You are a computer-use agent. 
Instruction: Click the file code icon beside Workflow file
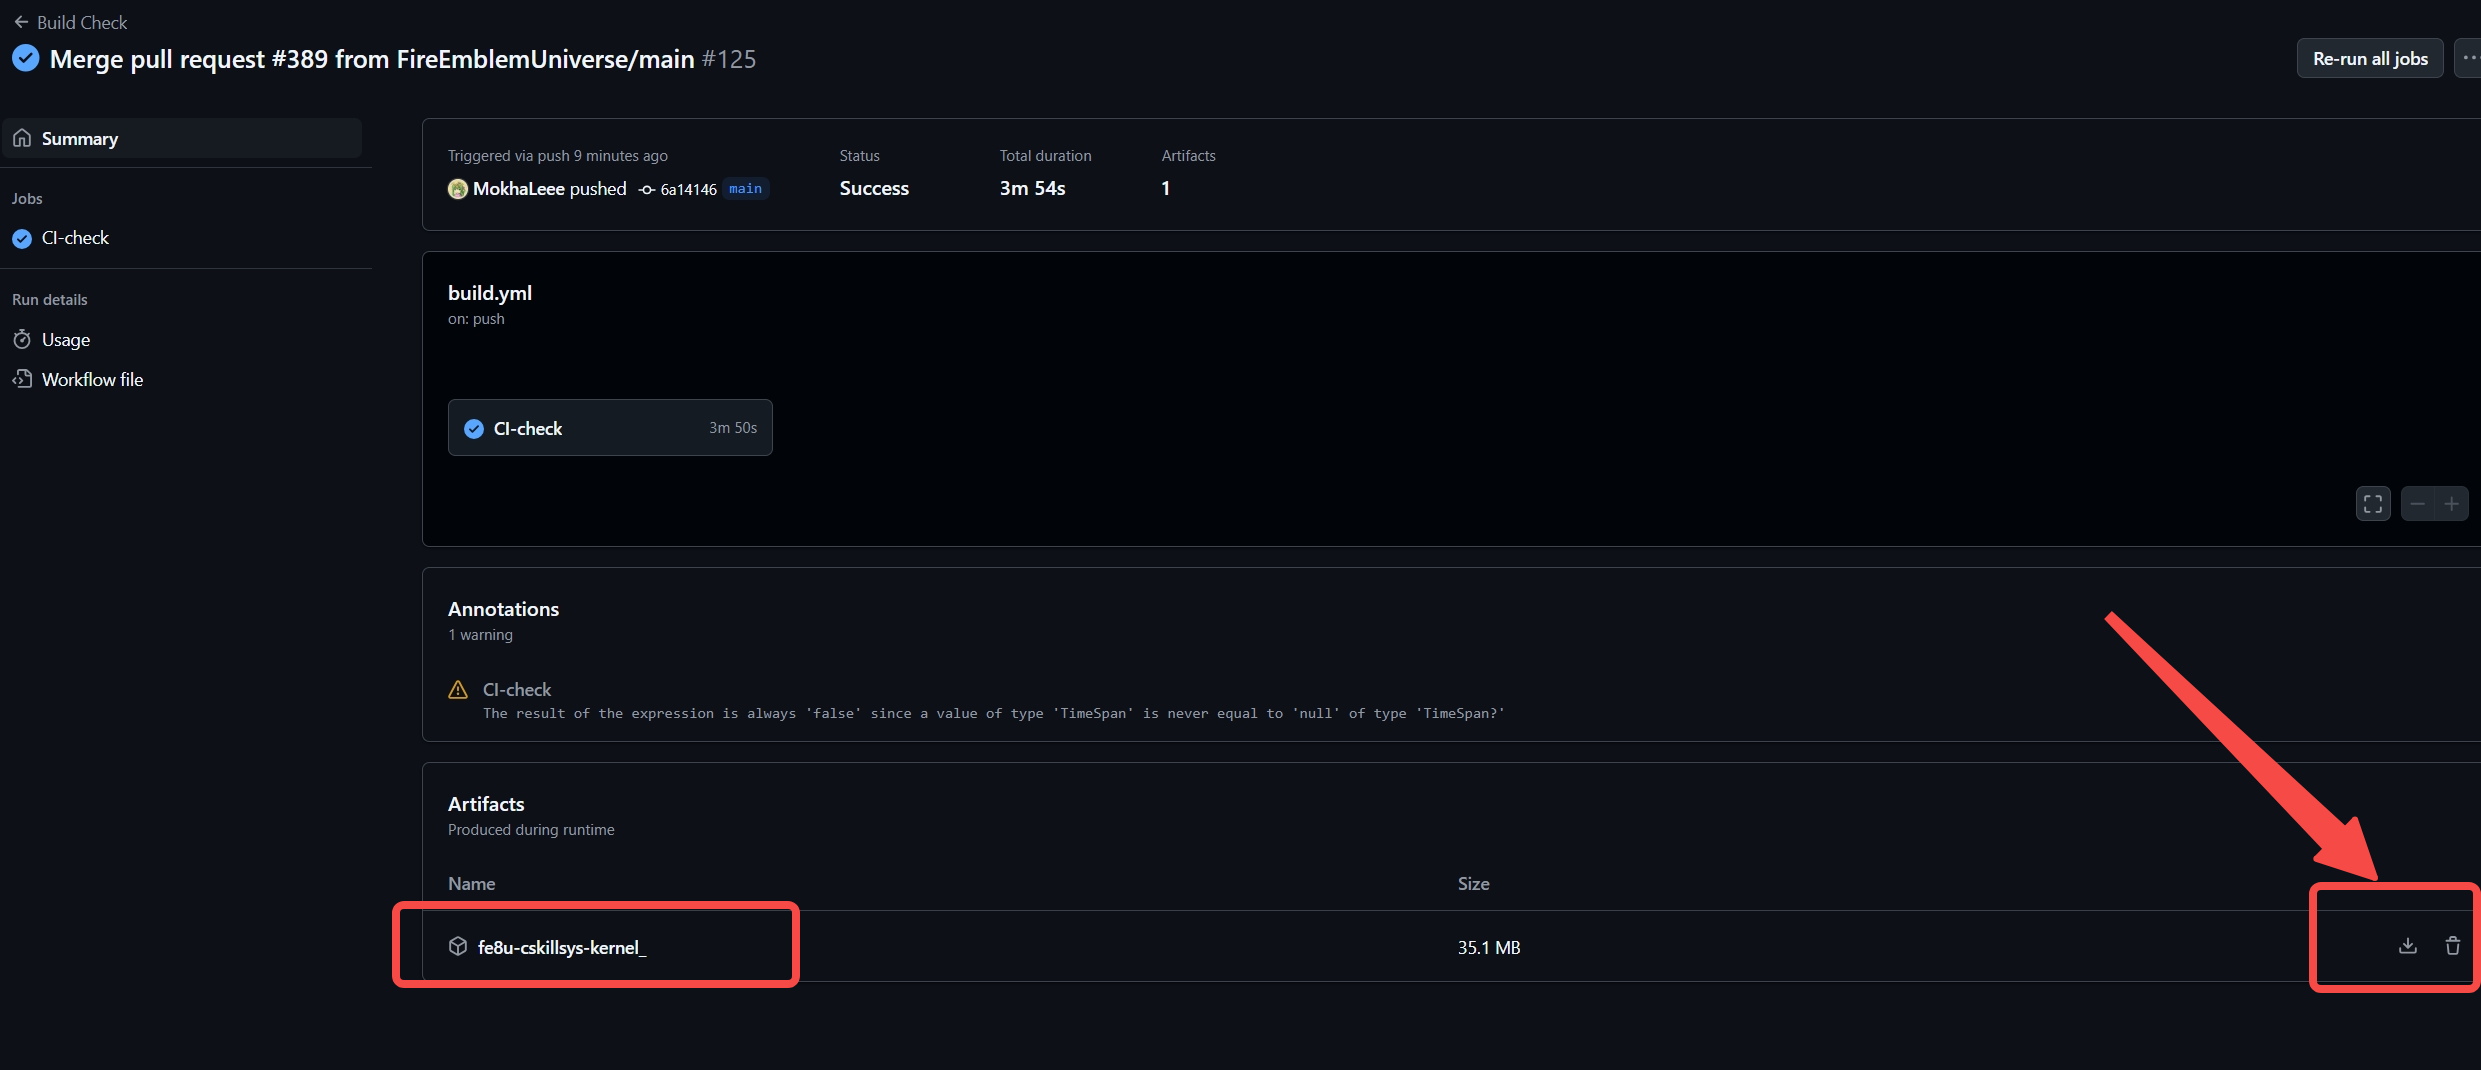click(22, 379)
